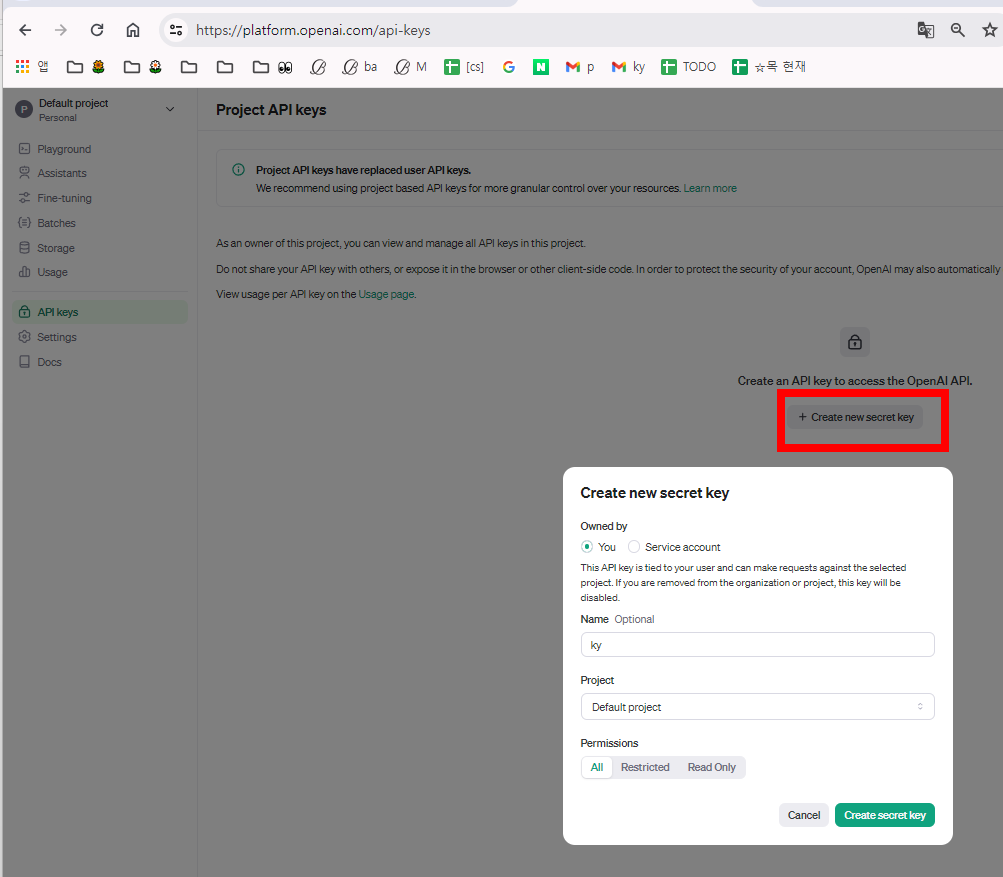Viewport: 1003px width, 877px height.
Task: Open the ☆목 현재 spreadsheet bookmark
Action: tap(769, 67)
